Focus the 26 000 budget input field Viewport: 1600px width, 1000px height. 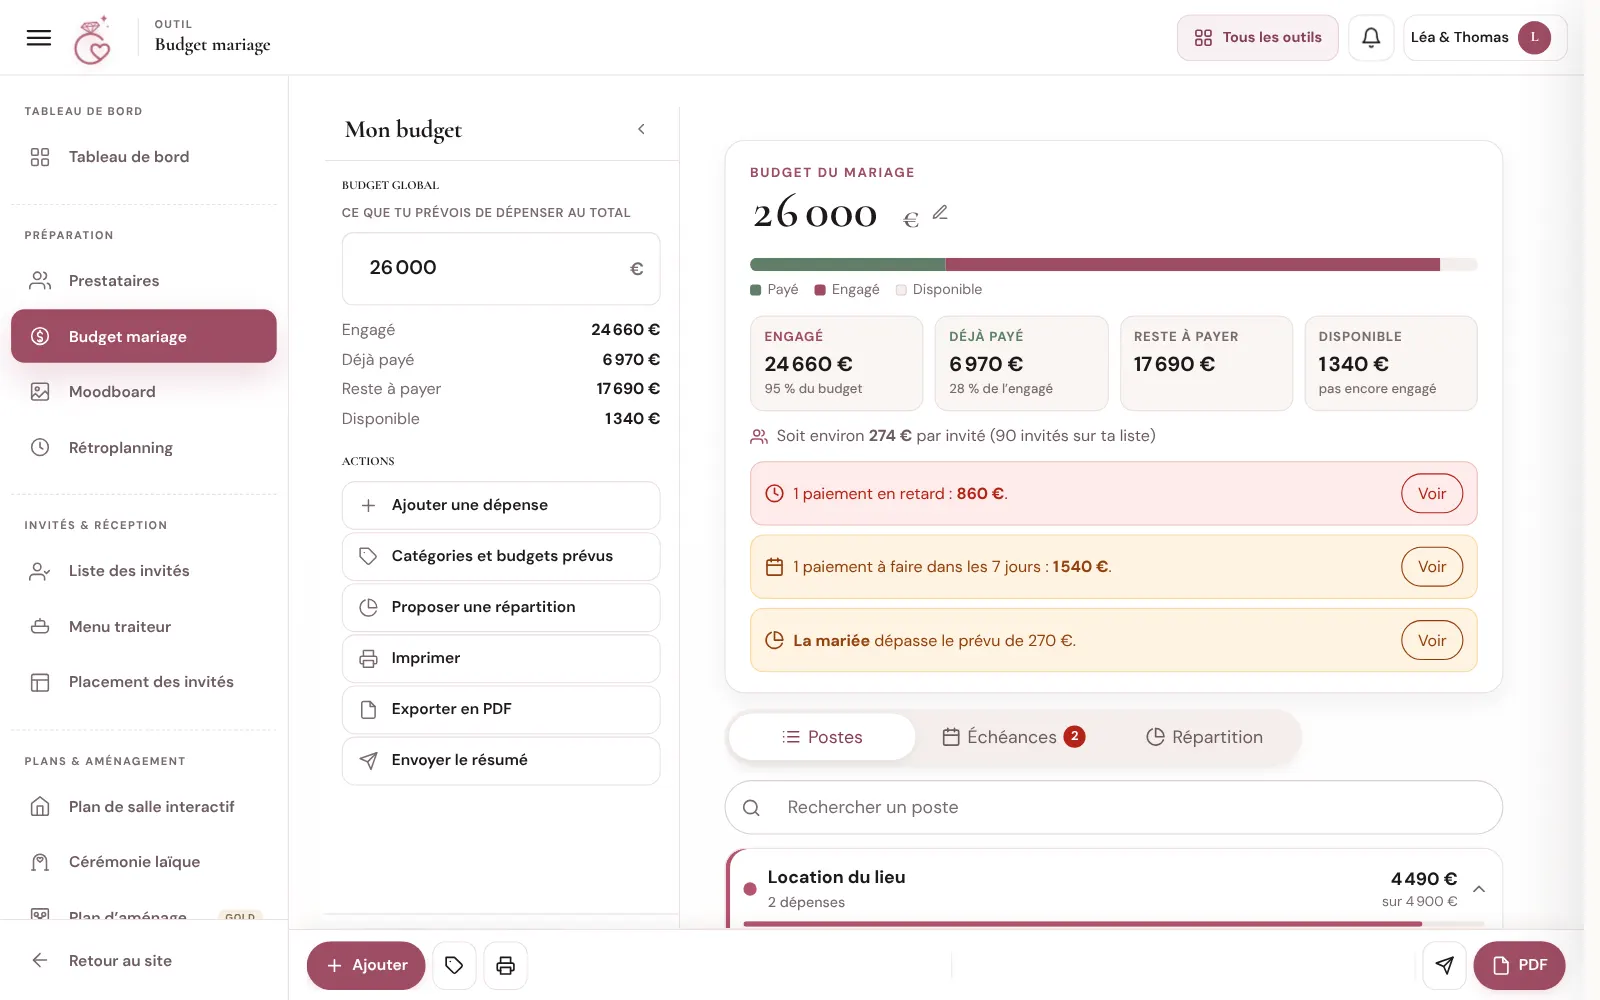[501, 268]
